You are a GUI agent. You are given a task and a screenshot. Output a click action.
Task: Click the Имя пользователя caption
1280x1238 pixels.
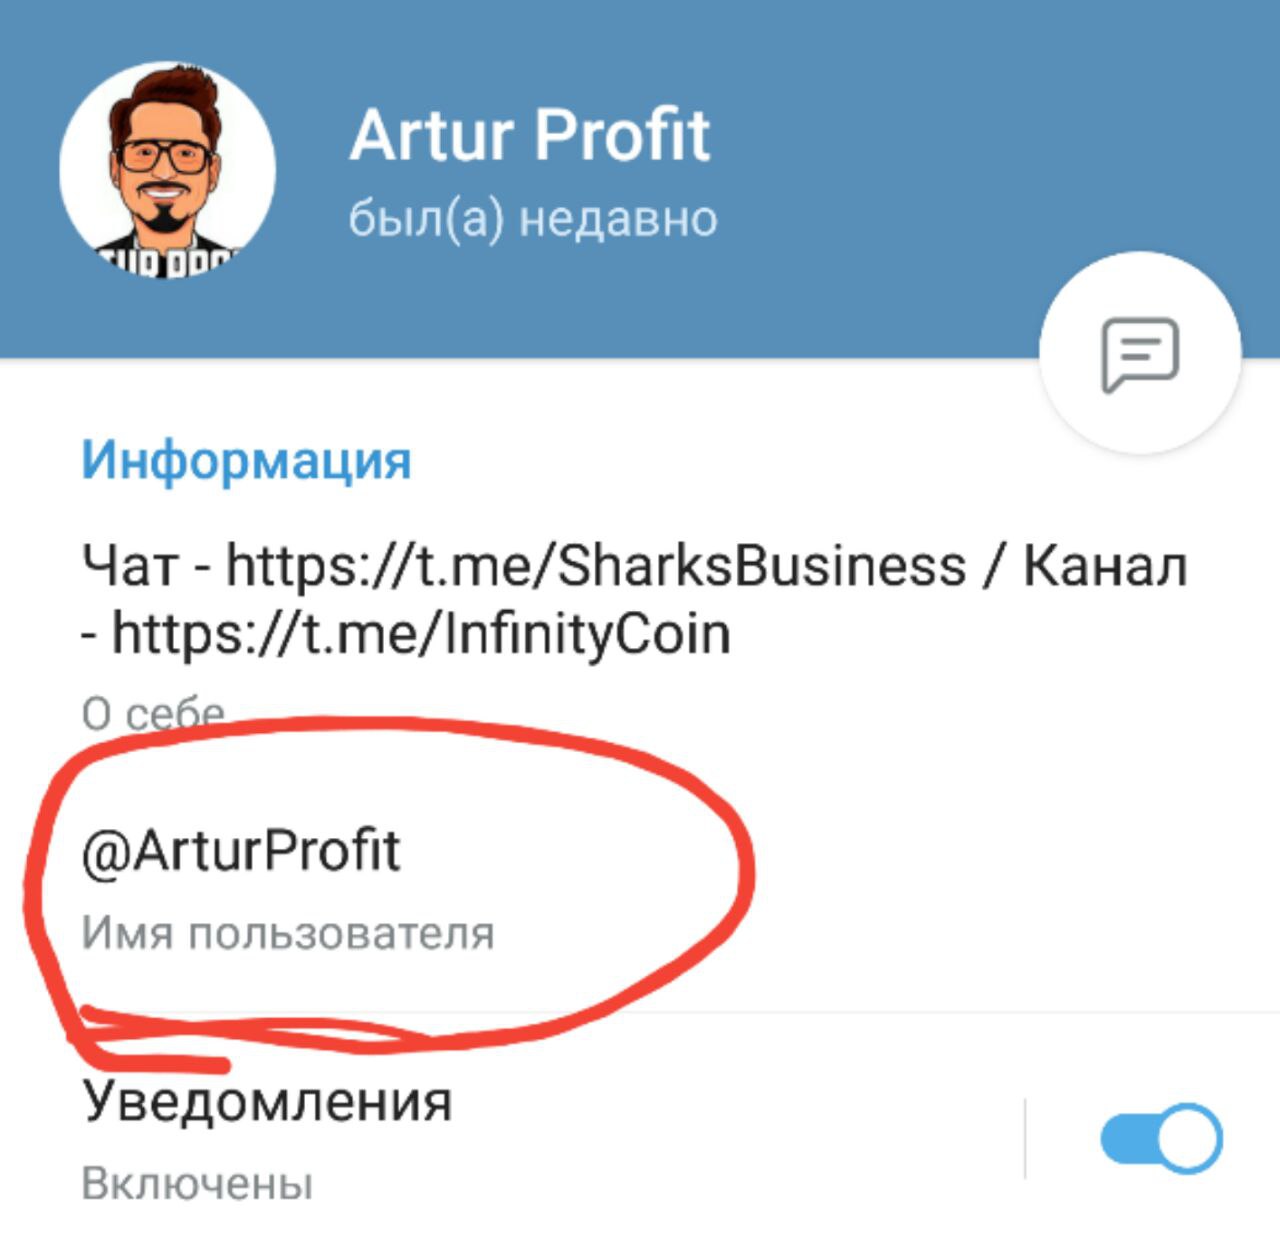(x=288, y=933)
